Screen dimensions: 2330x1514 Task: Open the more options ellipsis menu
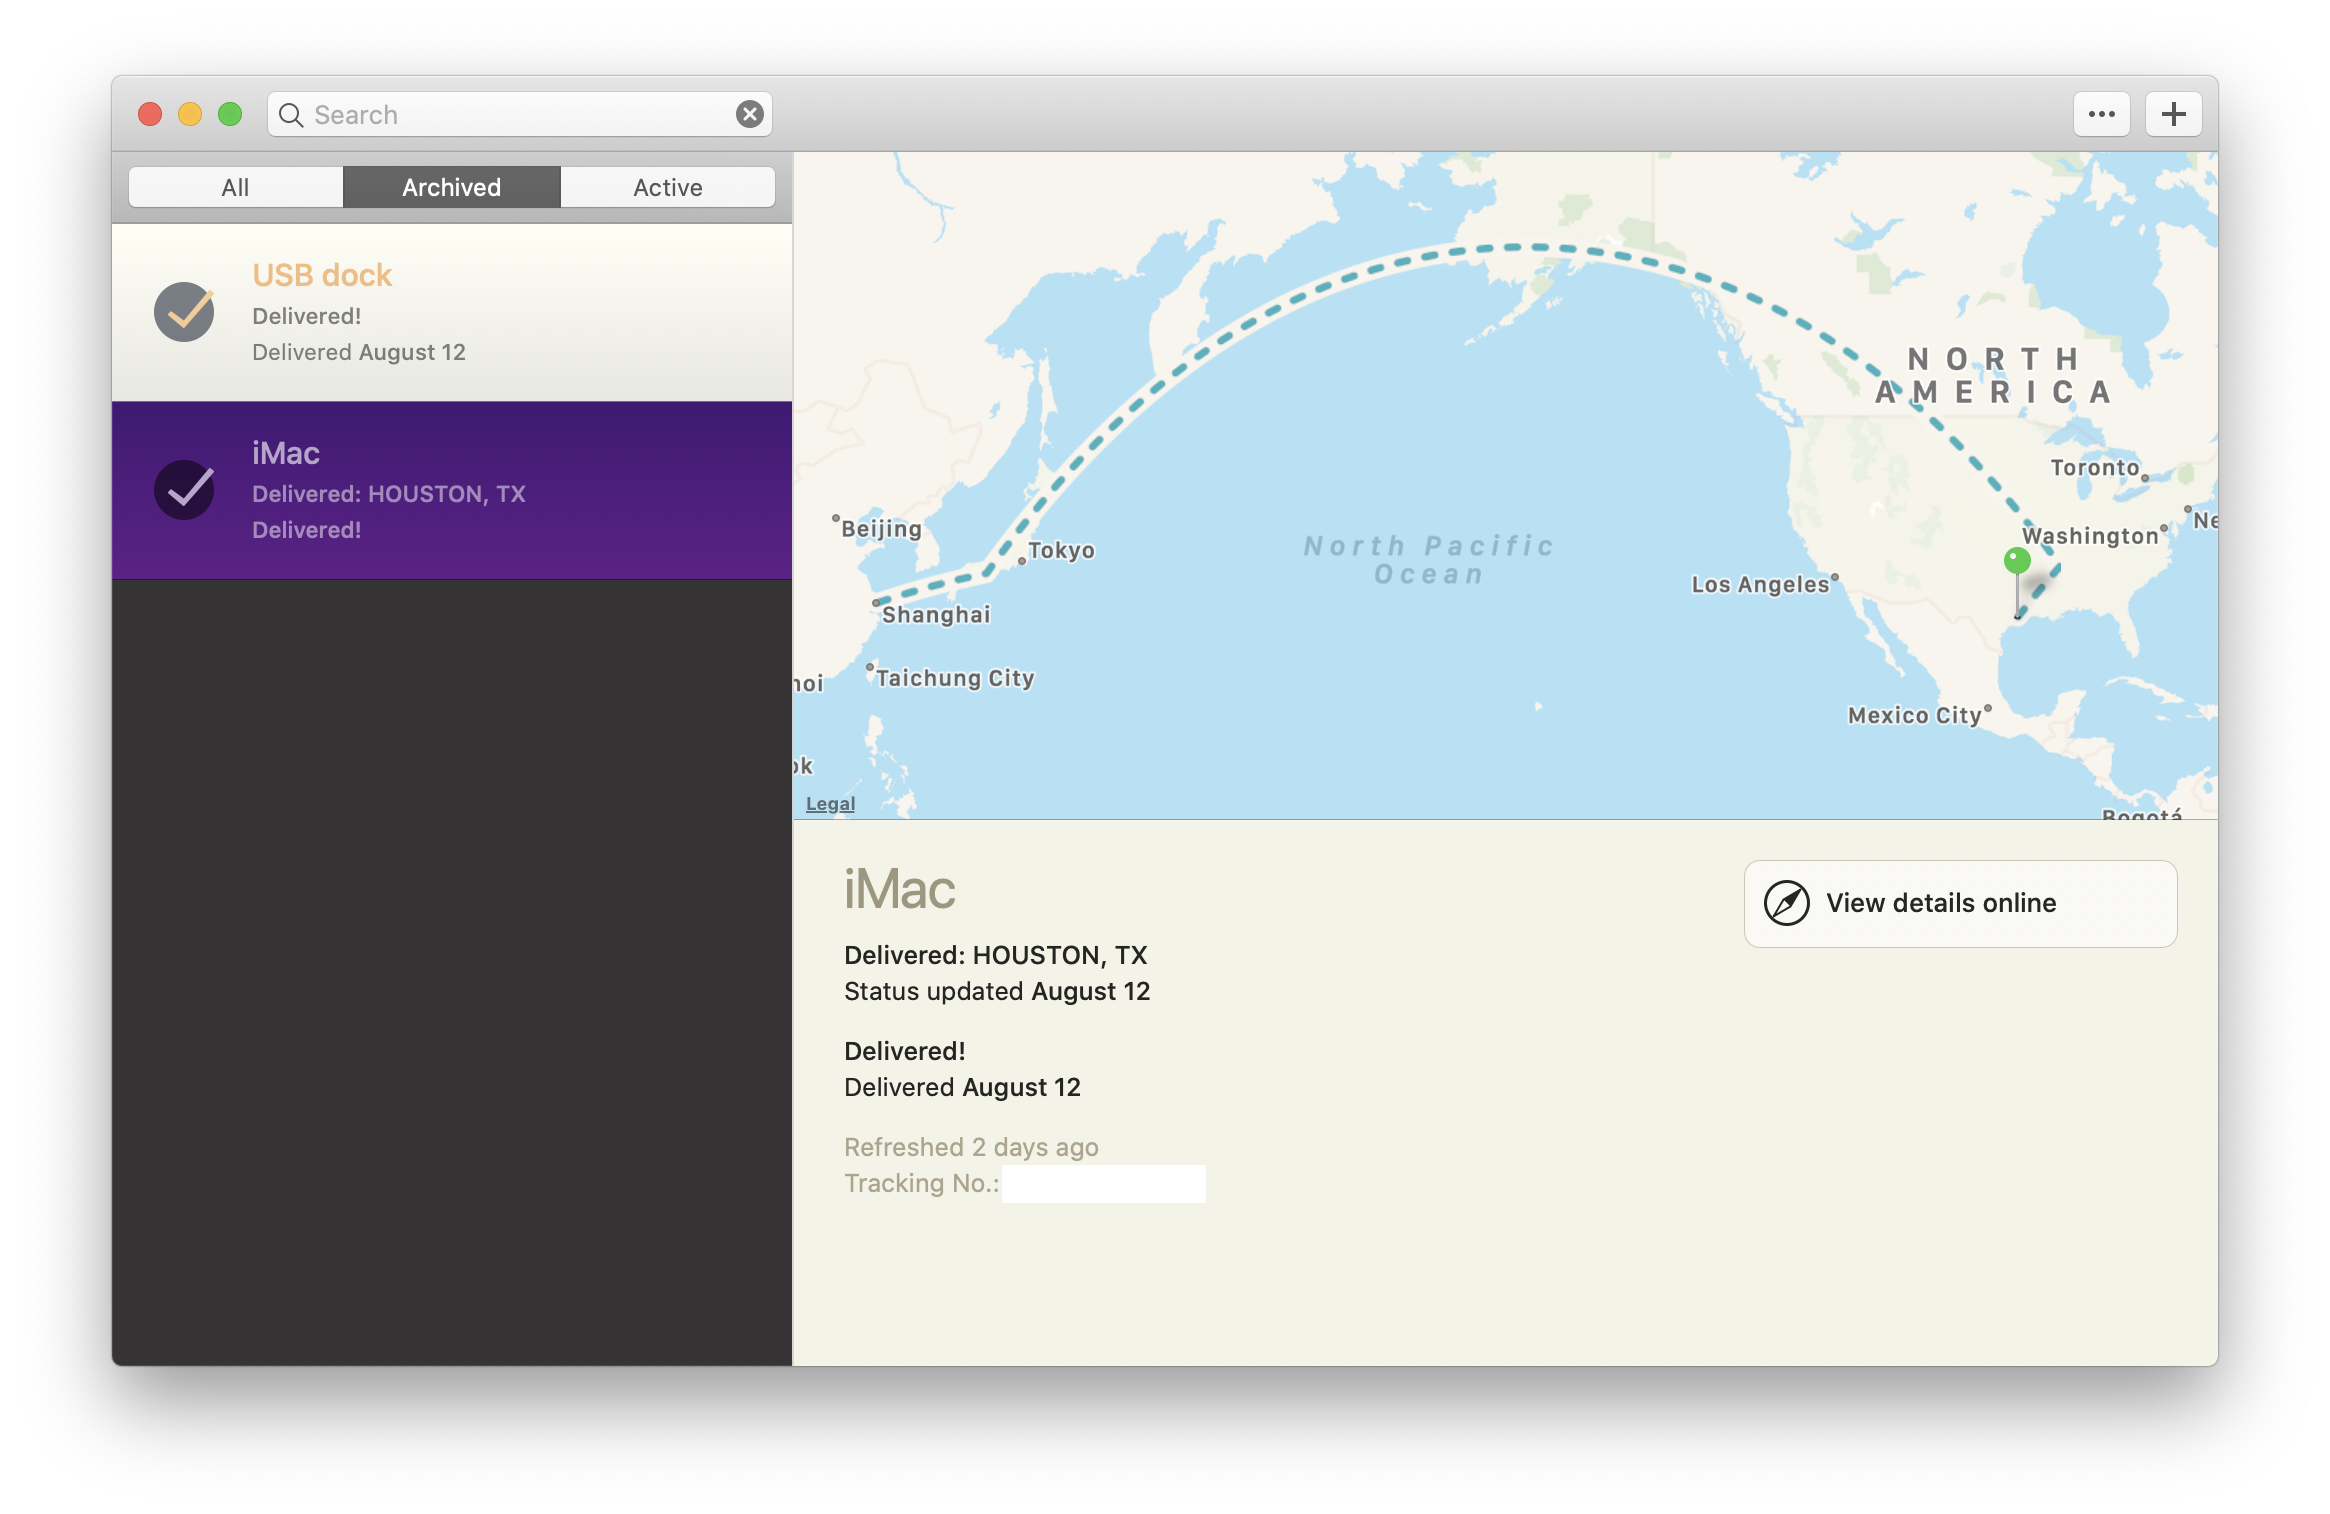[x=2101, y=114]
